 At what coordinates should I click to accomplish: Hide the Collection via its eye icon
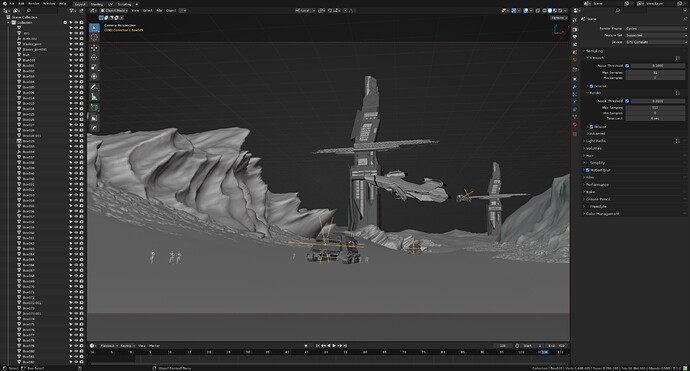pyautogui.click(x=76, y=22)
